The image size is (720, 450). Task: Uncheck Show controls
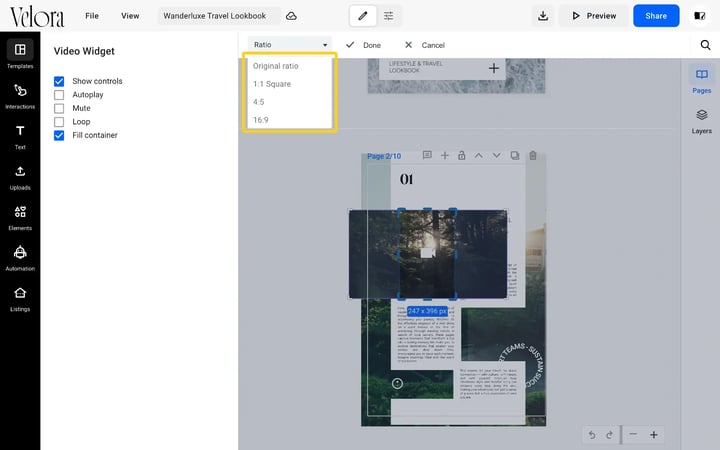coord(59,81)
